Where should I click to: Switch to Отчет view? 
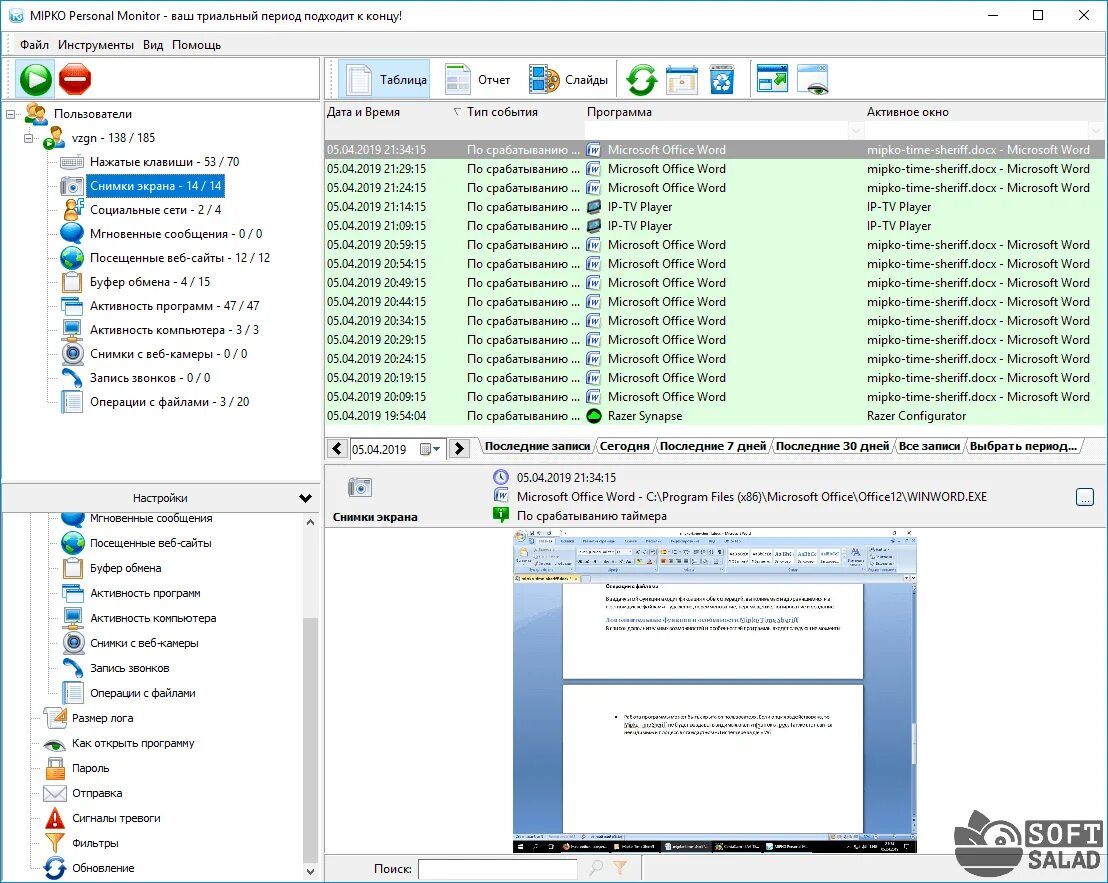click(x=477, y=79)
